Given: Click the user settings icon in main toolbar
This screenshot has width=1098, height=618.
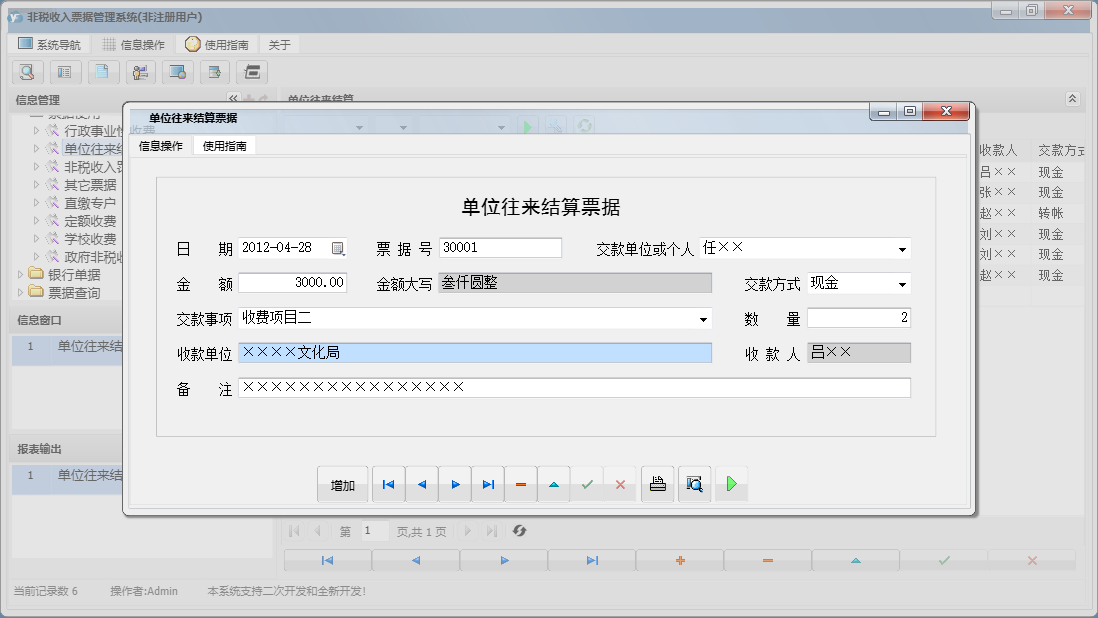Looking at the screenshot, I should (139, 72).
